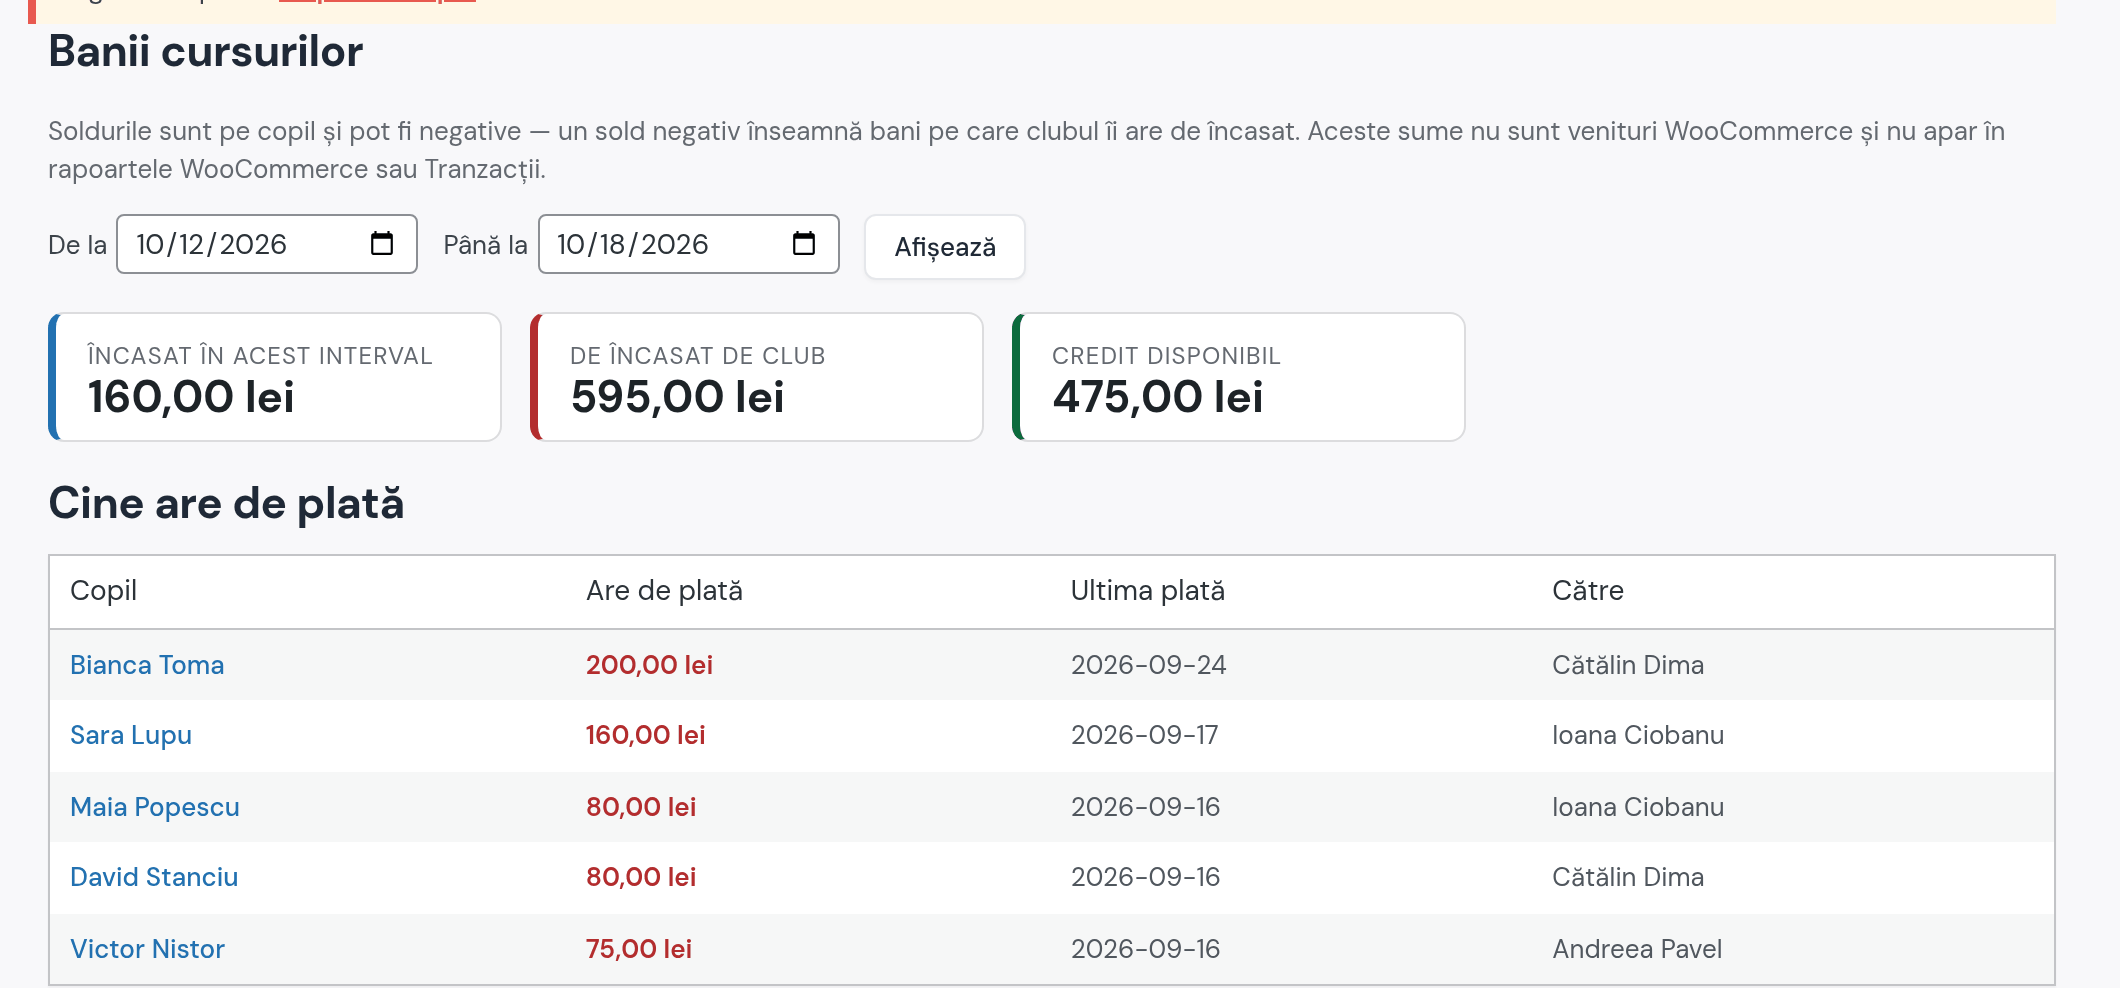Click Sara Lupu's 160,00 lei amount
This screenshot has width=2120, height=988.
pos(646,735)
